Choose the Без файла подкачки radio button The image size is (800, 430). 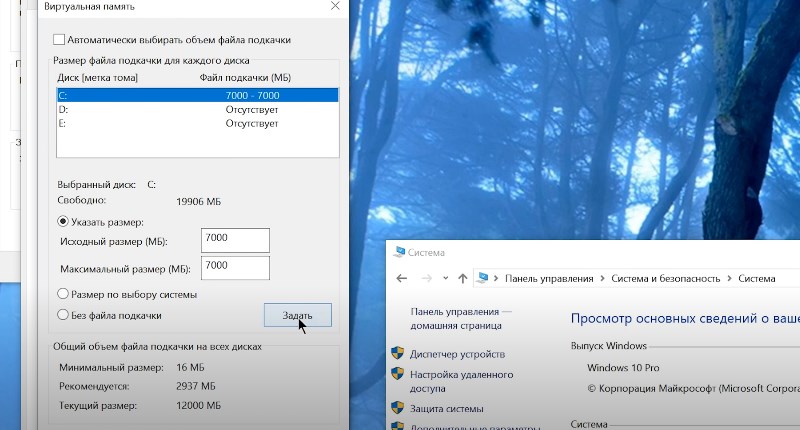tap(63, 315)
